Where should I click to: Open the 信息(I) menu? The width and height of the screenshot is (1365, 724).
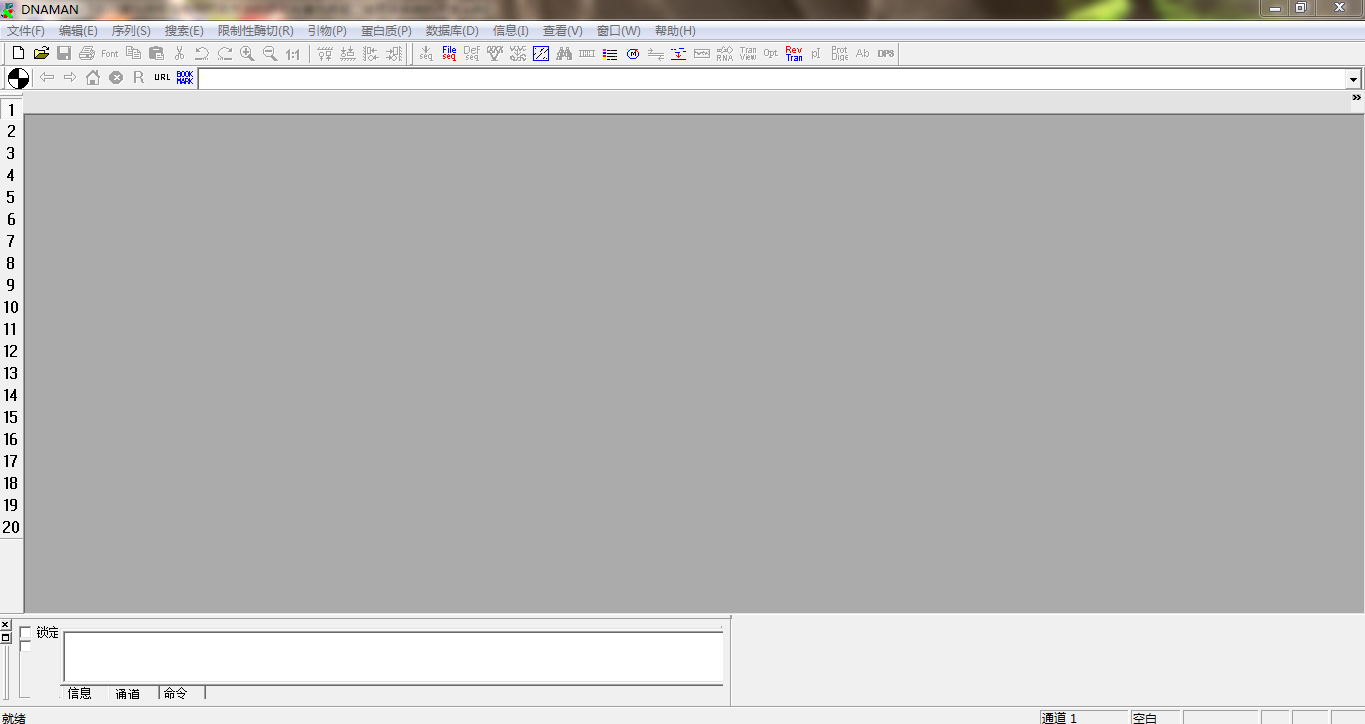510,31
